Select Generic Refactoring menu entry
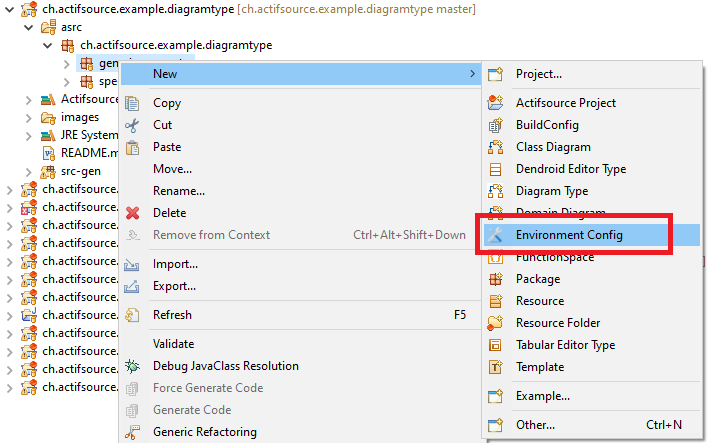Image resolution: width=708 pixels, height=443 pixels. (204, 432)
